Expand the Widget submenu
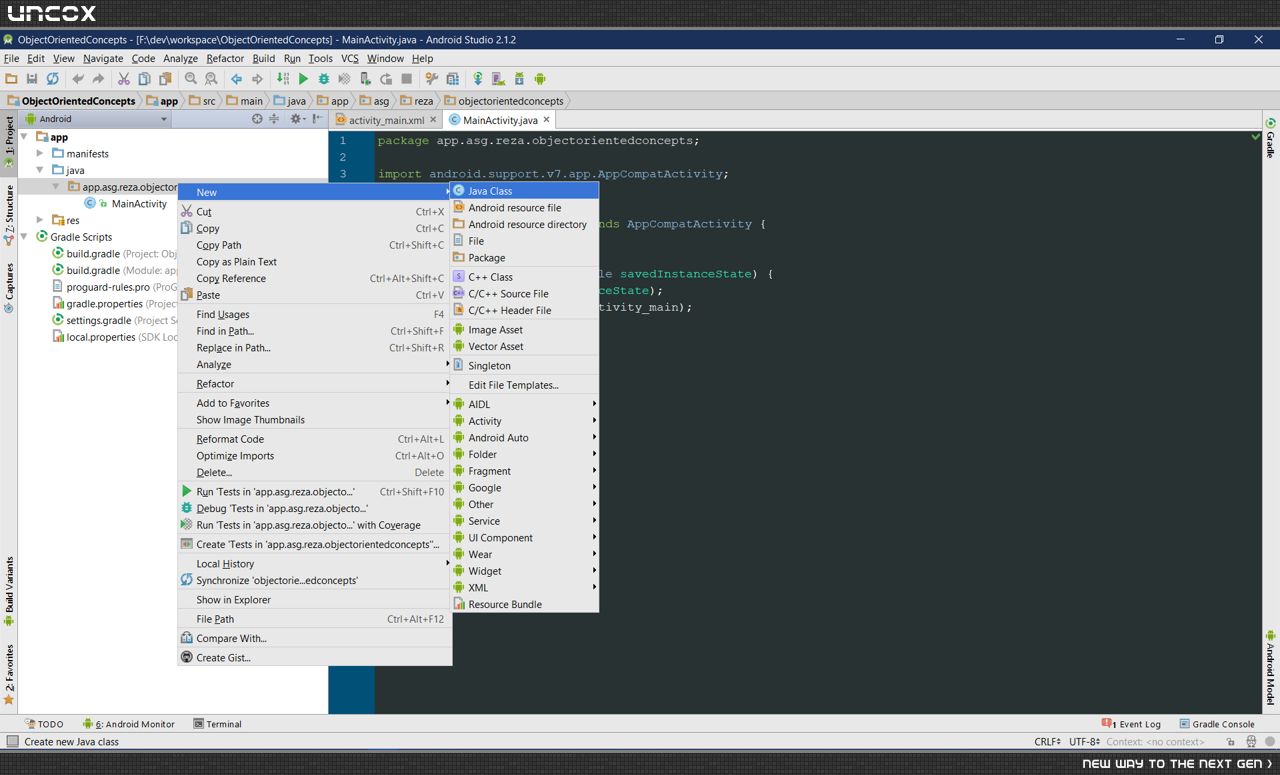Viewport: 1280px width, 775px height. [x=525, y=571]
